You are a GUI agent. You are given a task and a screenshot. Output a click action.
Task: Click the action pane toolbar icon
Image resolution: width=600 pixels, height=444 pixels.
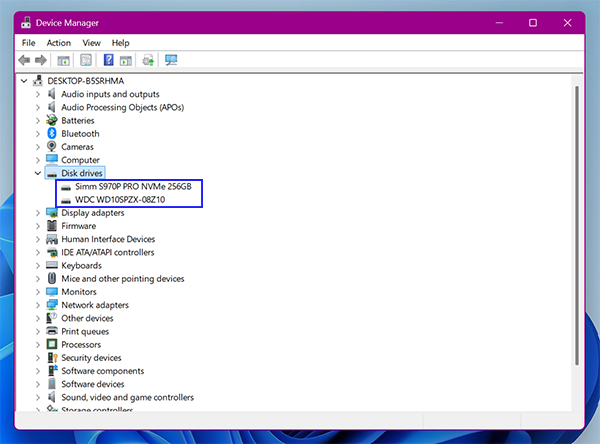[x=126, y=60]
